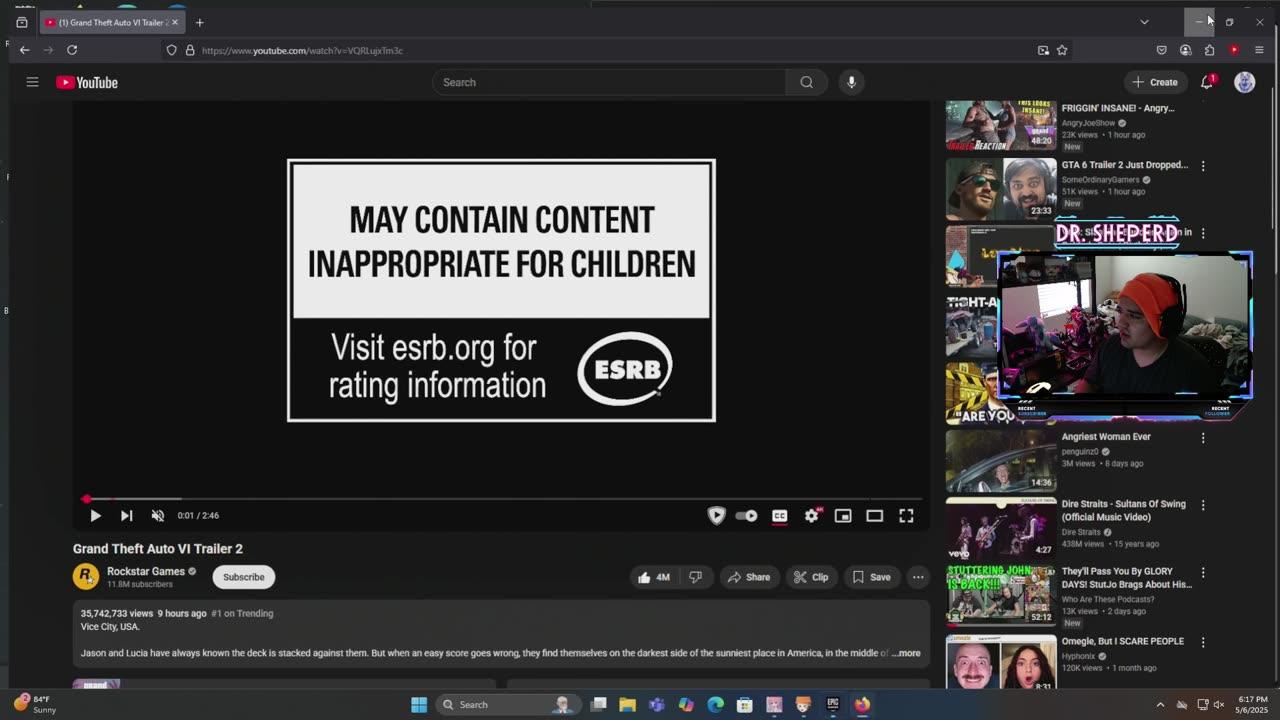Click the YouTube Create button

pyautogui.click(x=1155, y=82)
